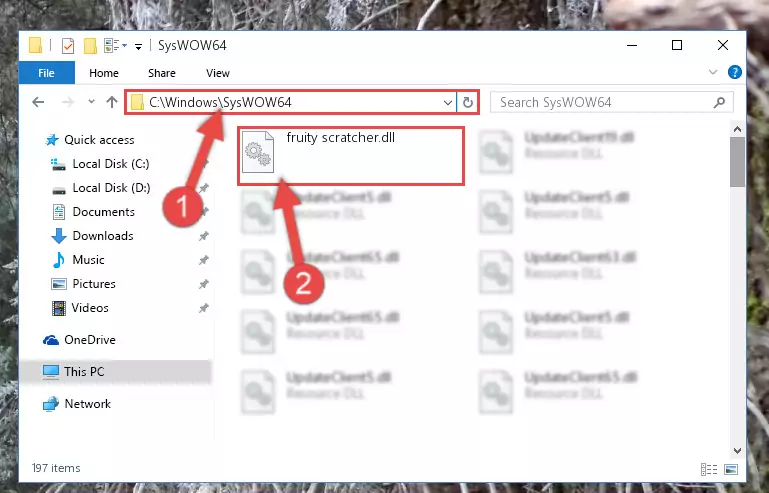This screenshot has height=493, width=769.
Task: Click the New folder icon in title bar
Action: (90, 46)
